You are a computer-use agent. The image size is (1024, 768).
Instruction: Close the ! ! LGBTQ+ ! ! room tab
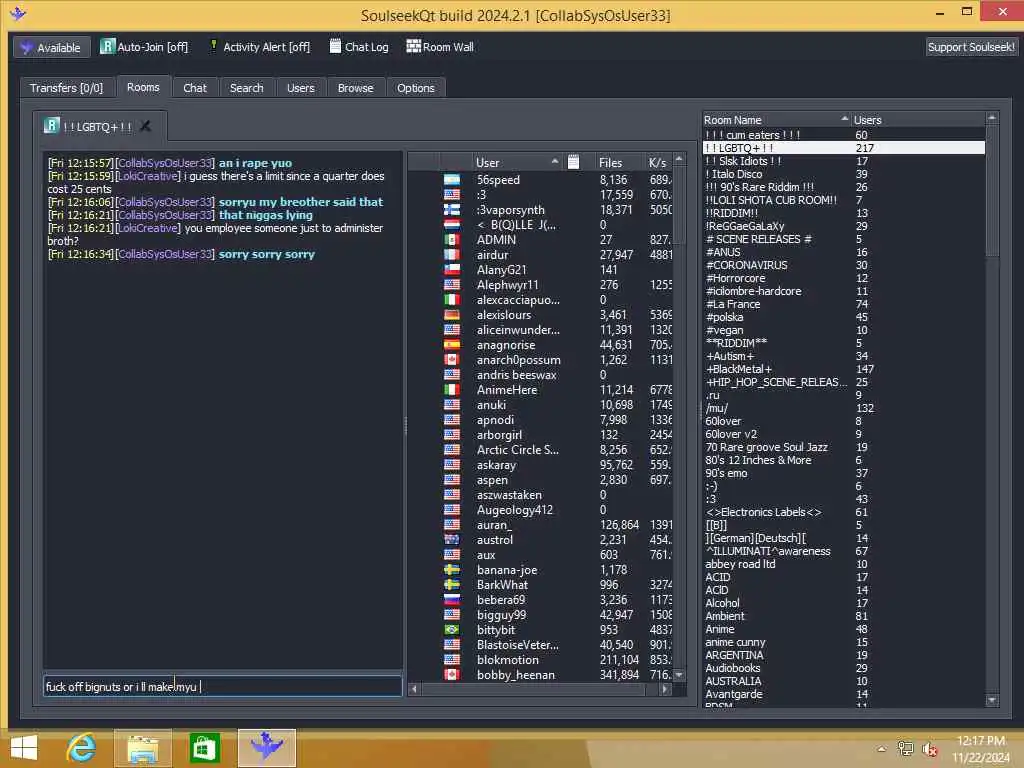pos(146,126)
